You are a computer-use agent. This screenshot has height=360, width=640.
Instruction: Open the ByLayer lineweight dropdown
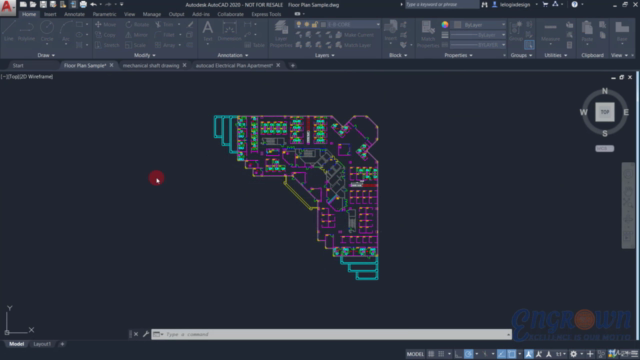[x=478, y=35]
